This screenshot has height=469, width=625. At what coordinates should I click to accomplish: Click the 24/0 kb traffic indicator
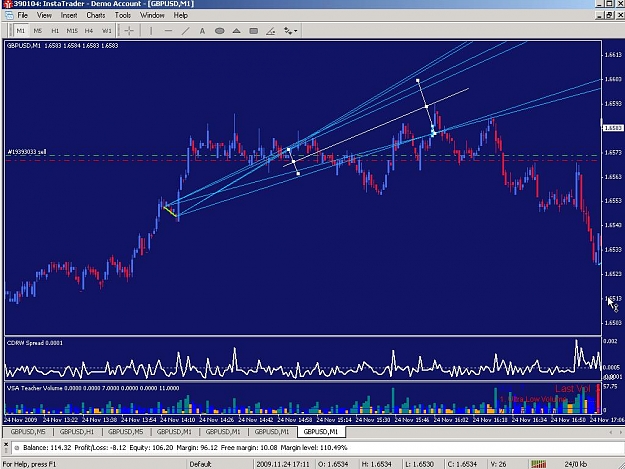[576, 464]
